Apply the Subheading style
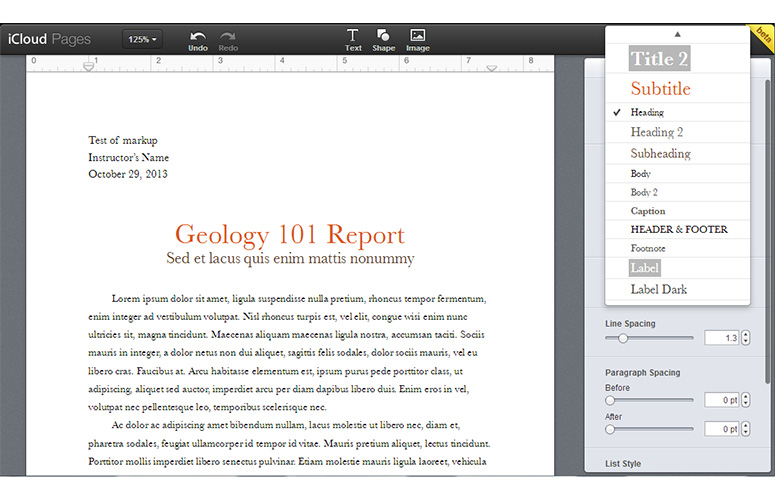The image size is (775, 500). point(678,154)
